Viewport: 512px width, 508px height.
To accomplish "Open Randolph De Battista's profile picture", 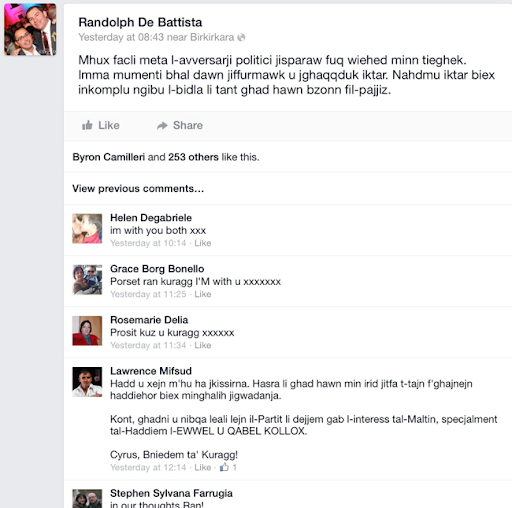I will [30, 29].
